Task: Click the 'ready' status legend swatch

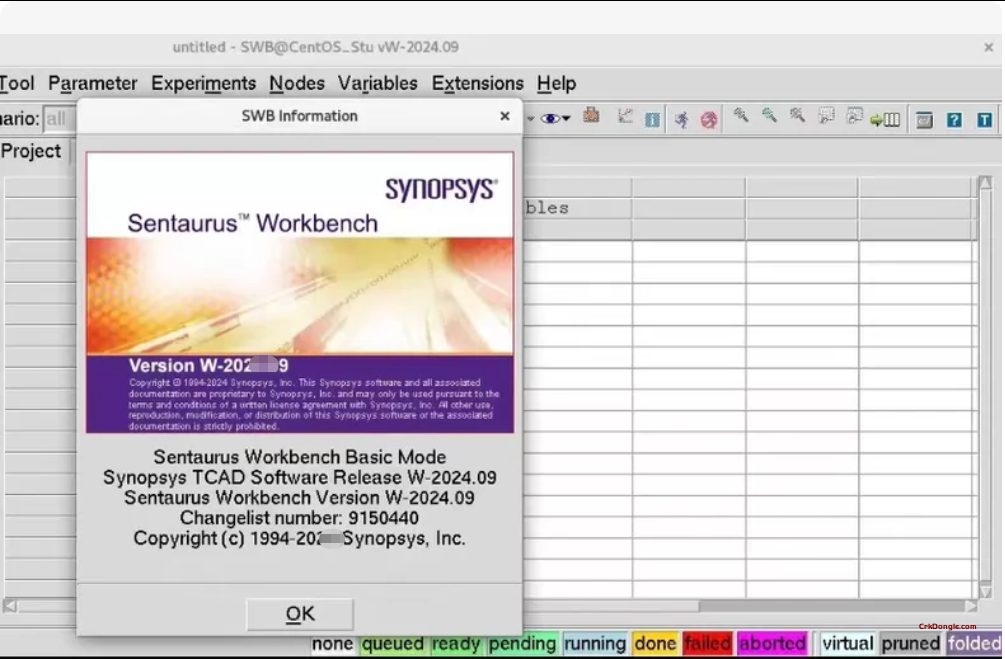Action: (456, 643)
